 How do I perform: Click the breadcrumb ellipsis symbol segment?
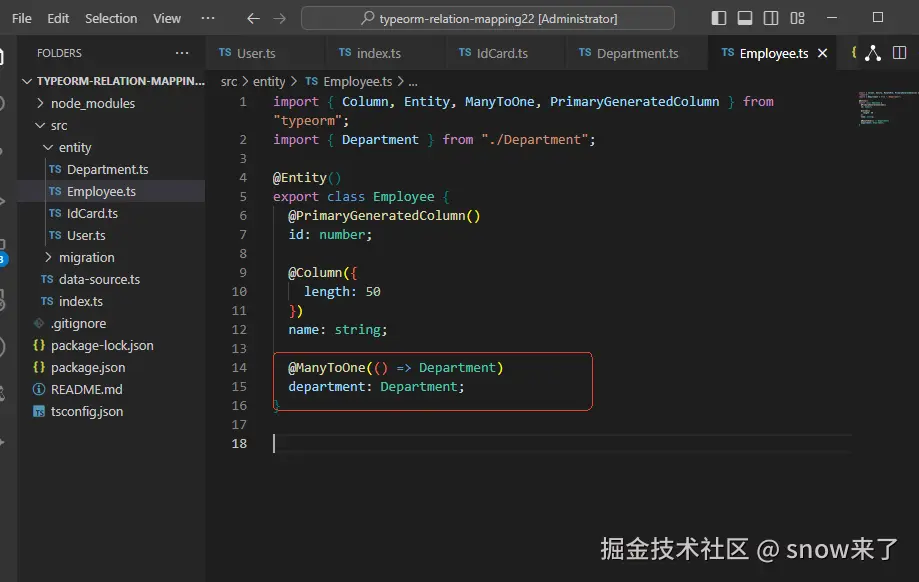tap(413, 81)
